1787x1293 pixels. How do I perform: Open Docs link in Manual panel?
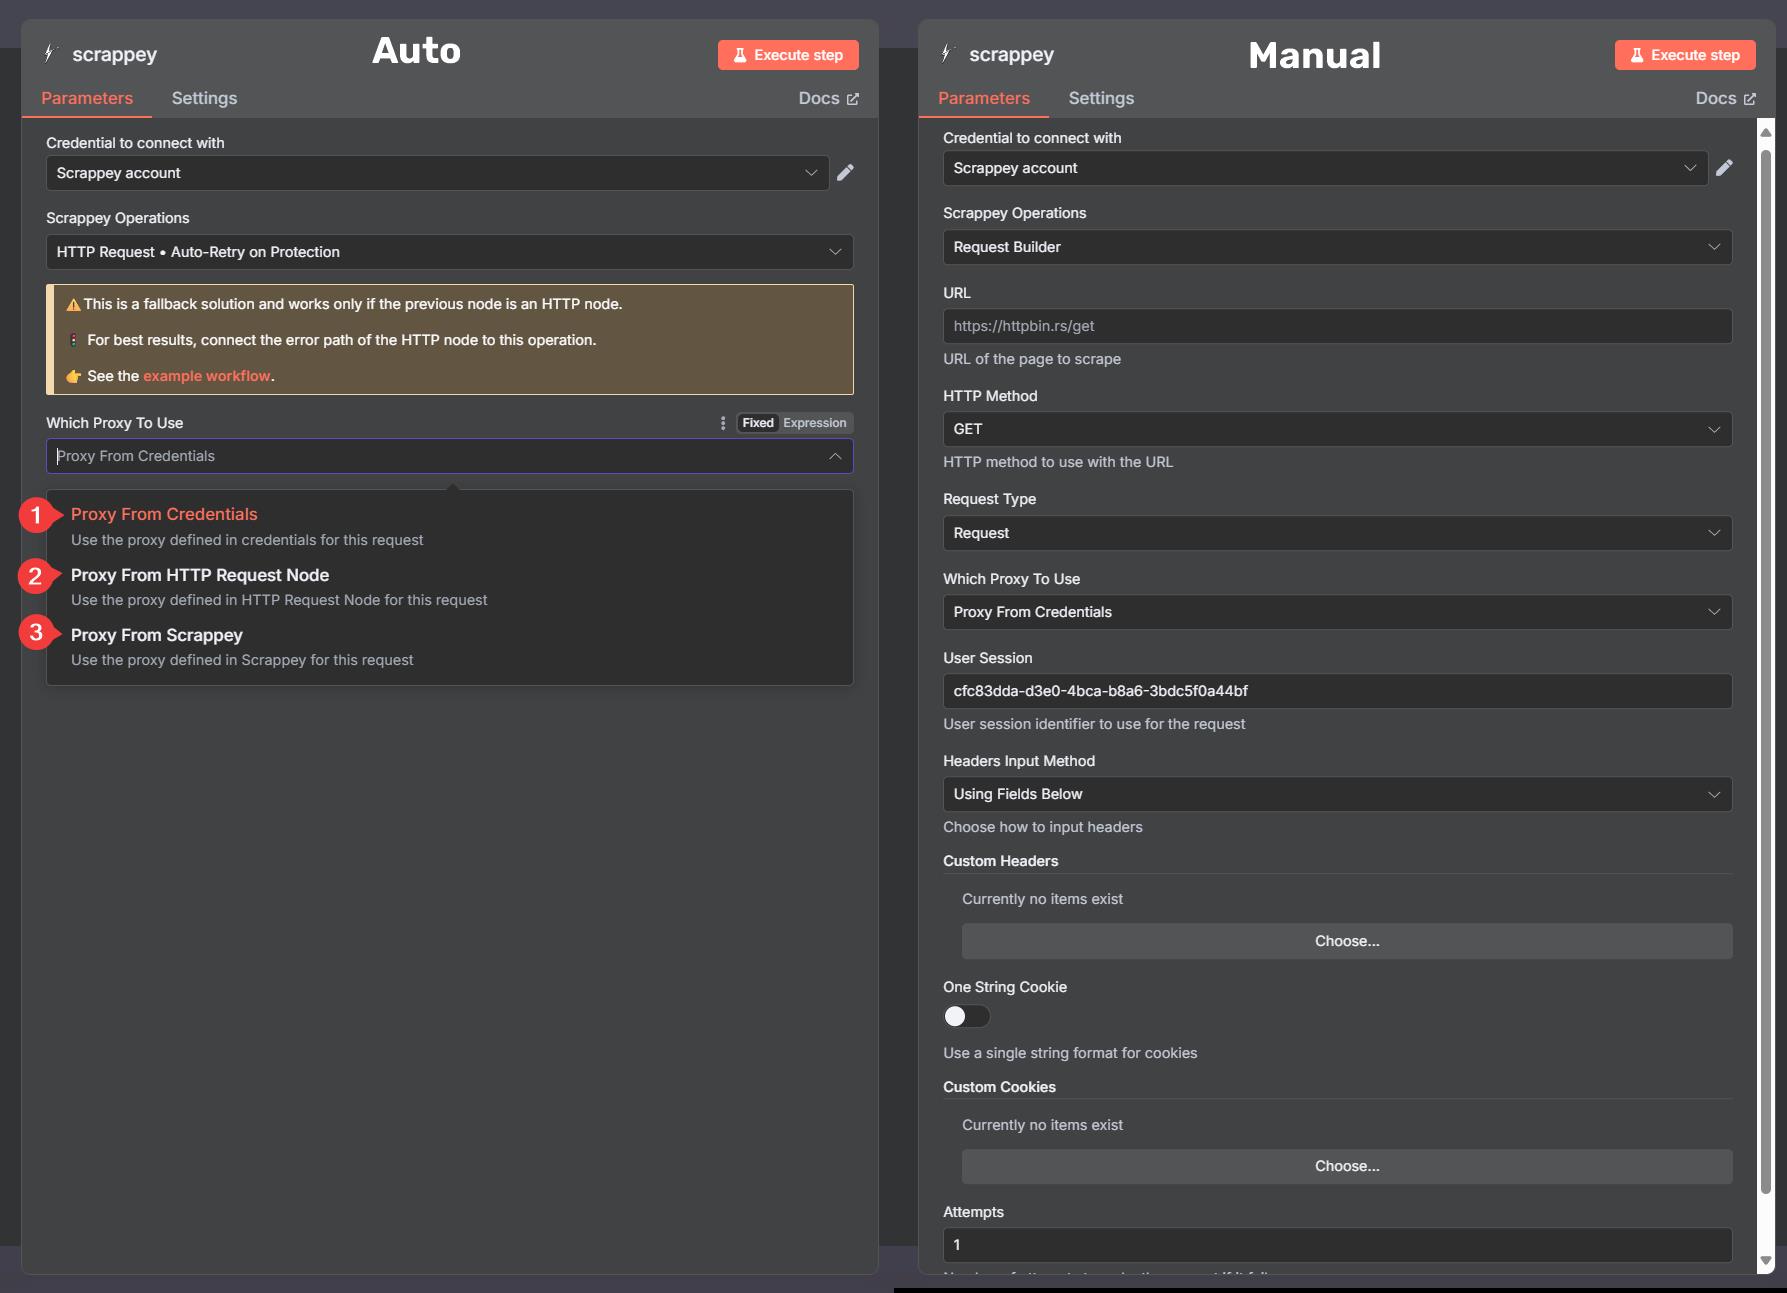pyautogui.click(x=1725, y=98)
